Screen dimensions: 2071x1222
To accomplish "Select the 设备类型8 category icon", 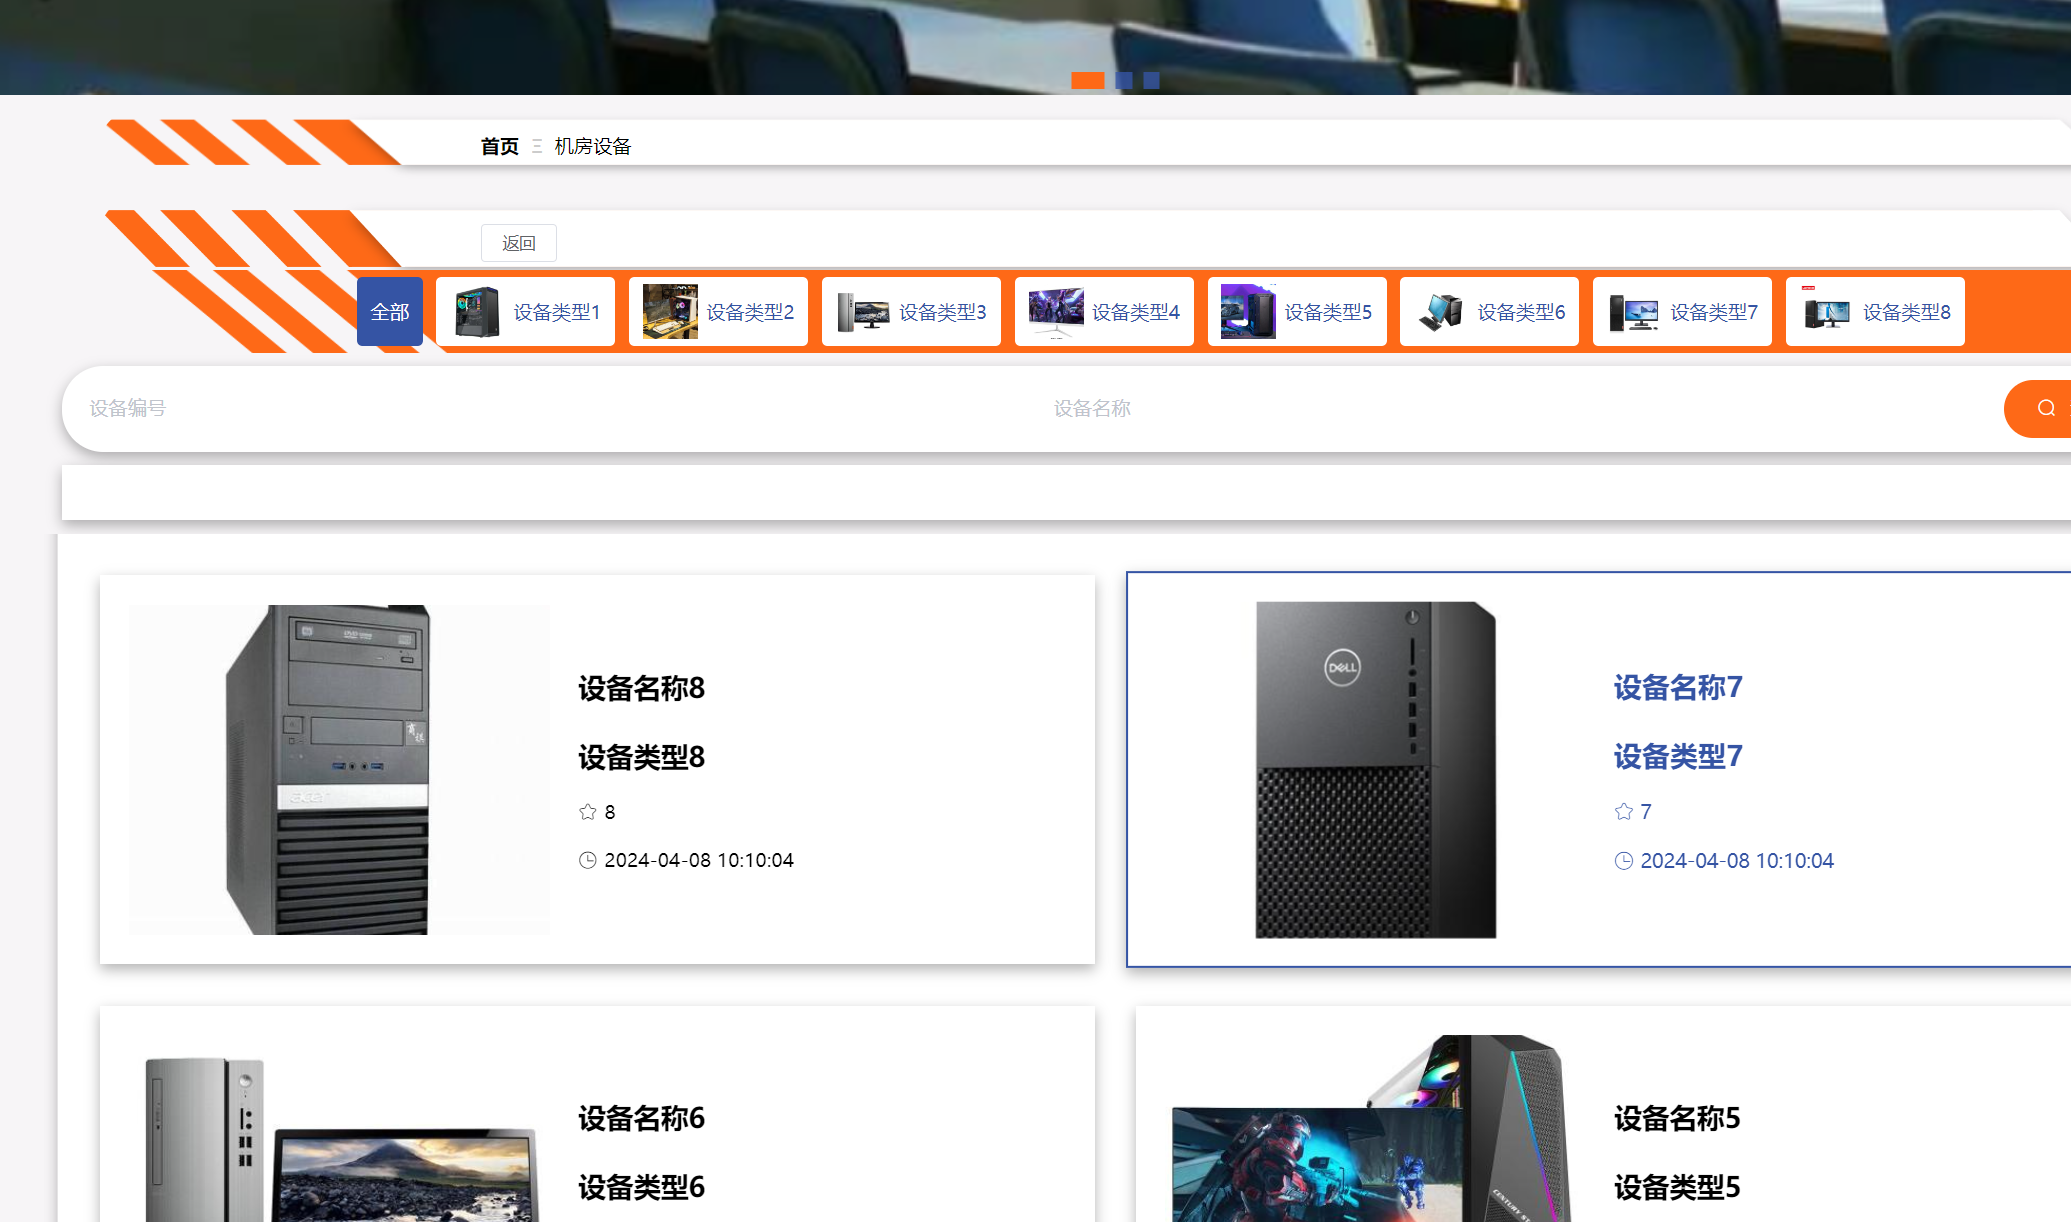I will [1826, 311].
